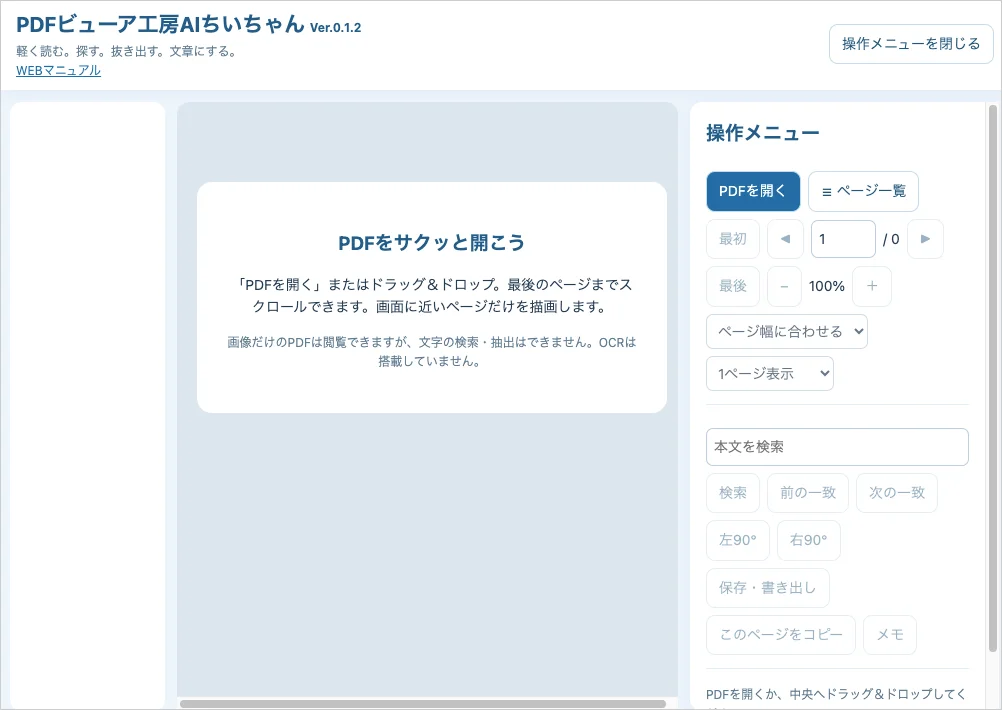1002x710 pixels.
Task: Click the 検索 button
Action: pyautogui.click(x=732, y=493)
